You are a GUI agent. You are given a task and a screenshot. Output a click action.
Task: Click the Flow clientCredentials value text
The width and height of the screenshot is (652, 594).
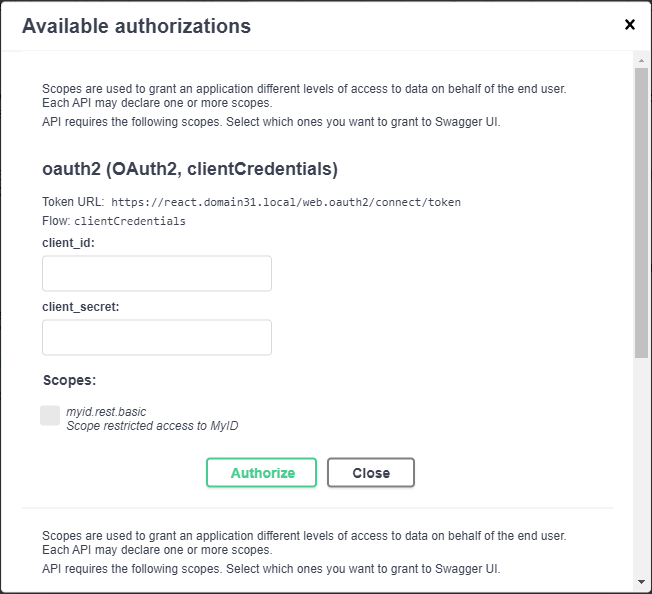[x=130, y=221]
